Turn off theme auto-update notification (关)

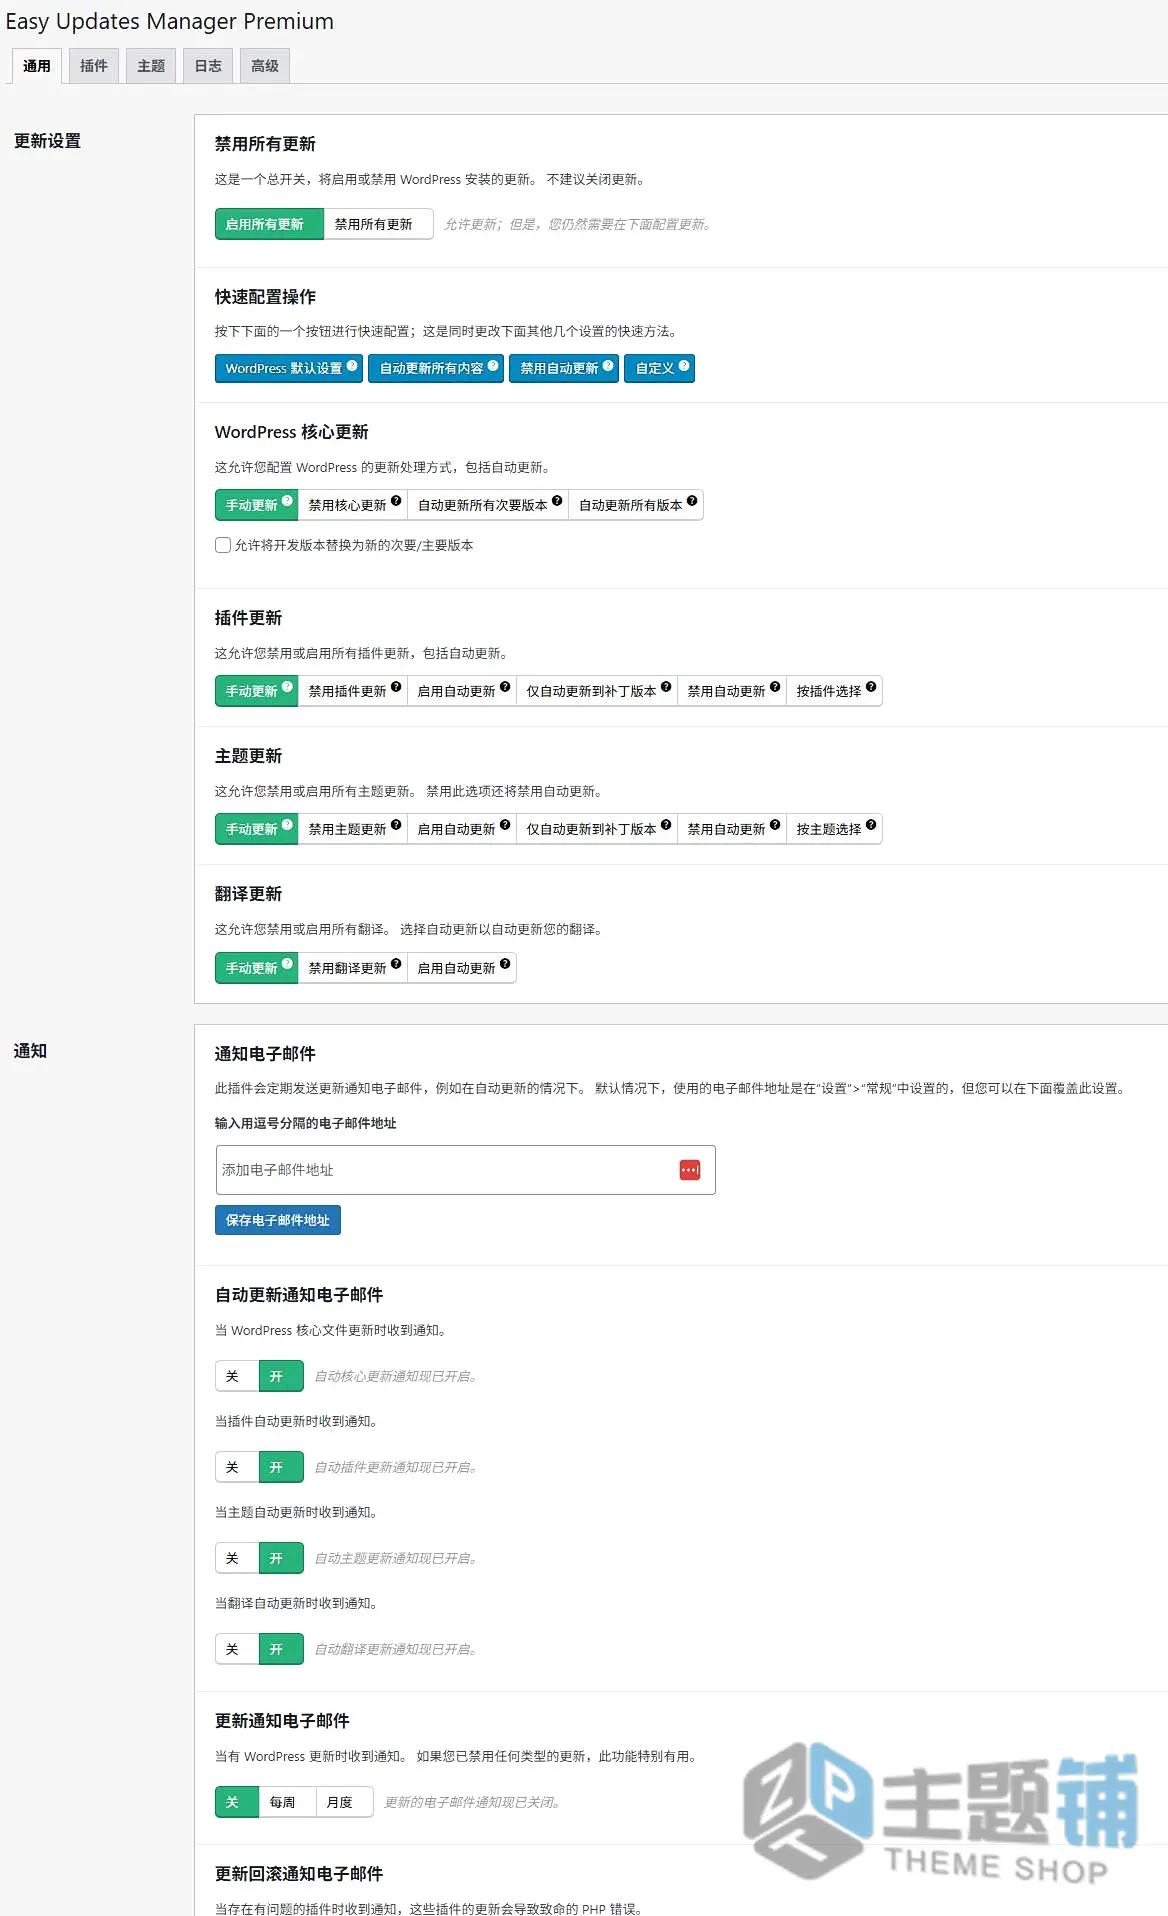coord(237,1558)
